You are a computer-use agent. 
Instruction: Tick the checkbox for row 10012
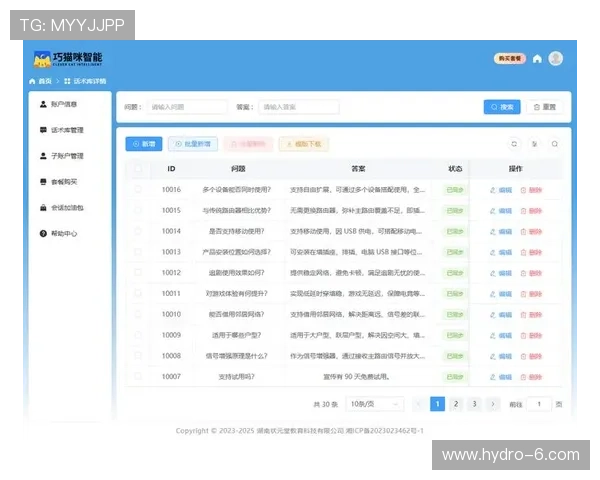[138, 273]
